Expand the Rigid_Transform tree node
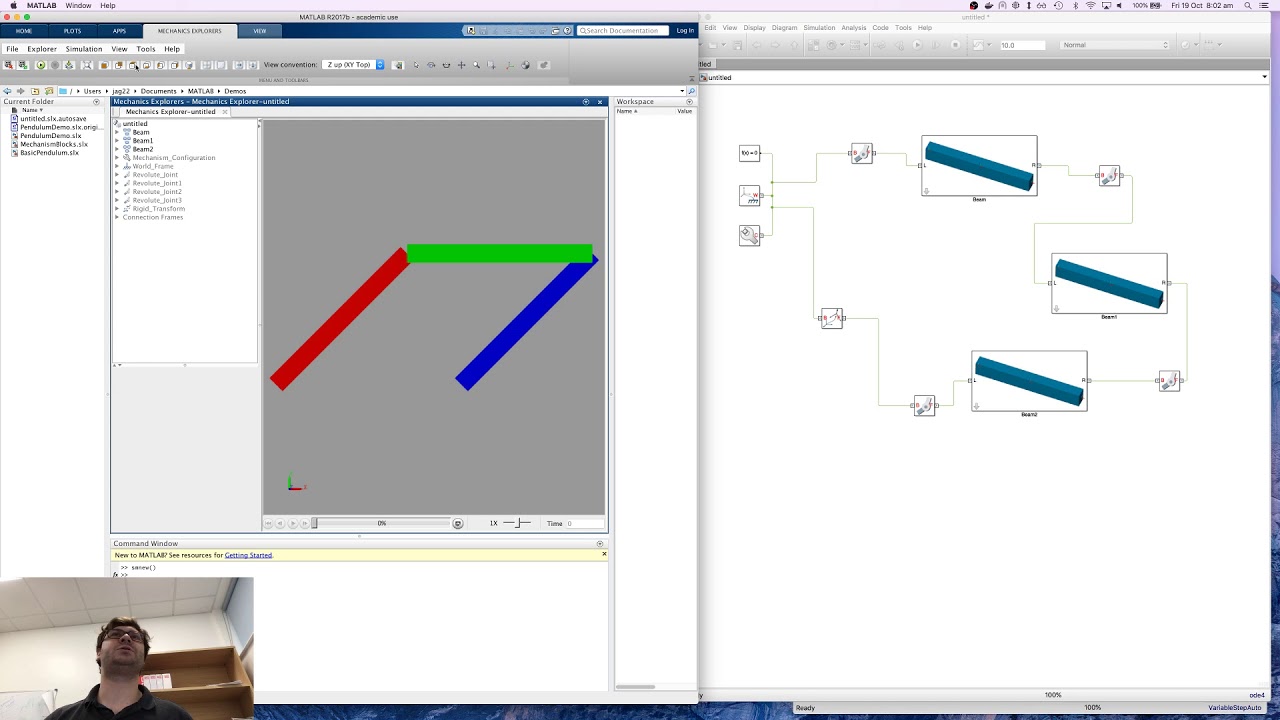The image size is (1280, 720). 117,209
